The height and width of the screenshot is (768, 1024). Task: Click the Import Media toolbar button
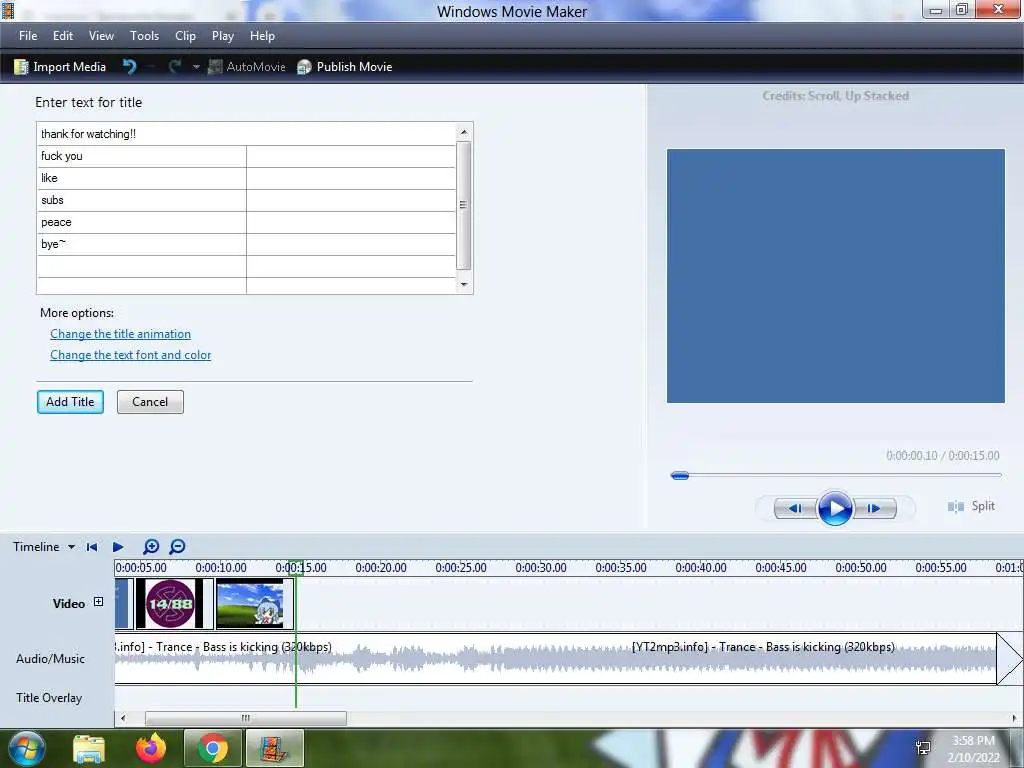(x=60, y=67)
